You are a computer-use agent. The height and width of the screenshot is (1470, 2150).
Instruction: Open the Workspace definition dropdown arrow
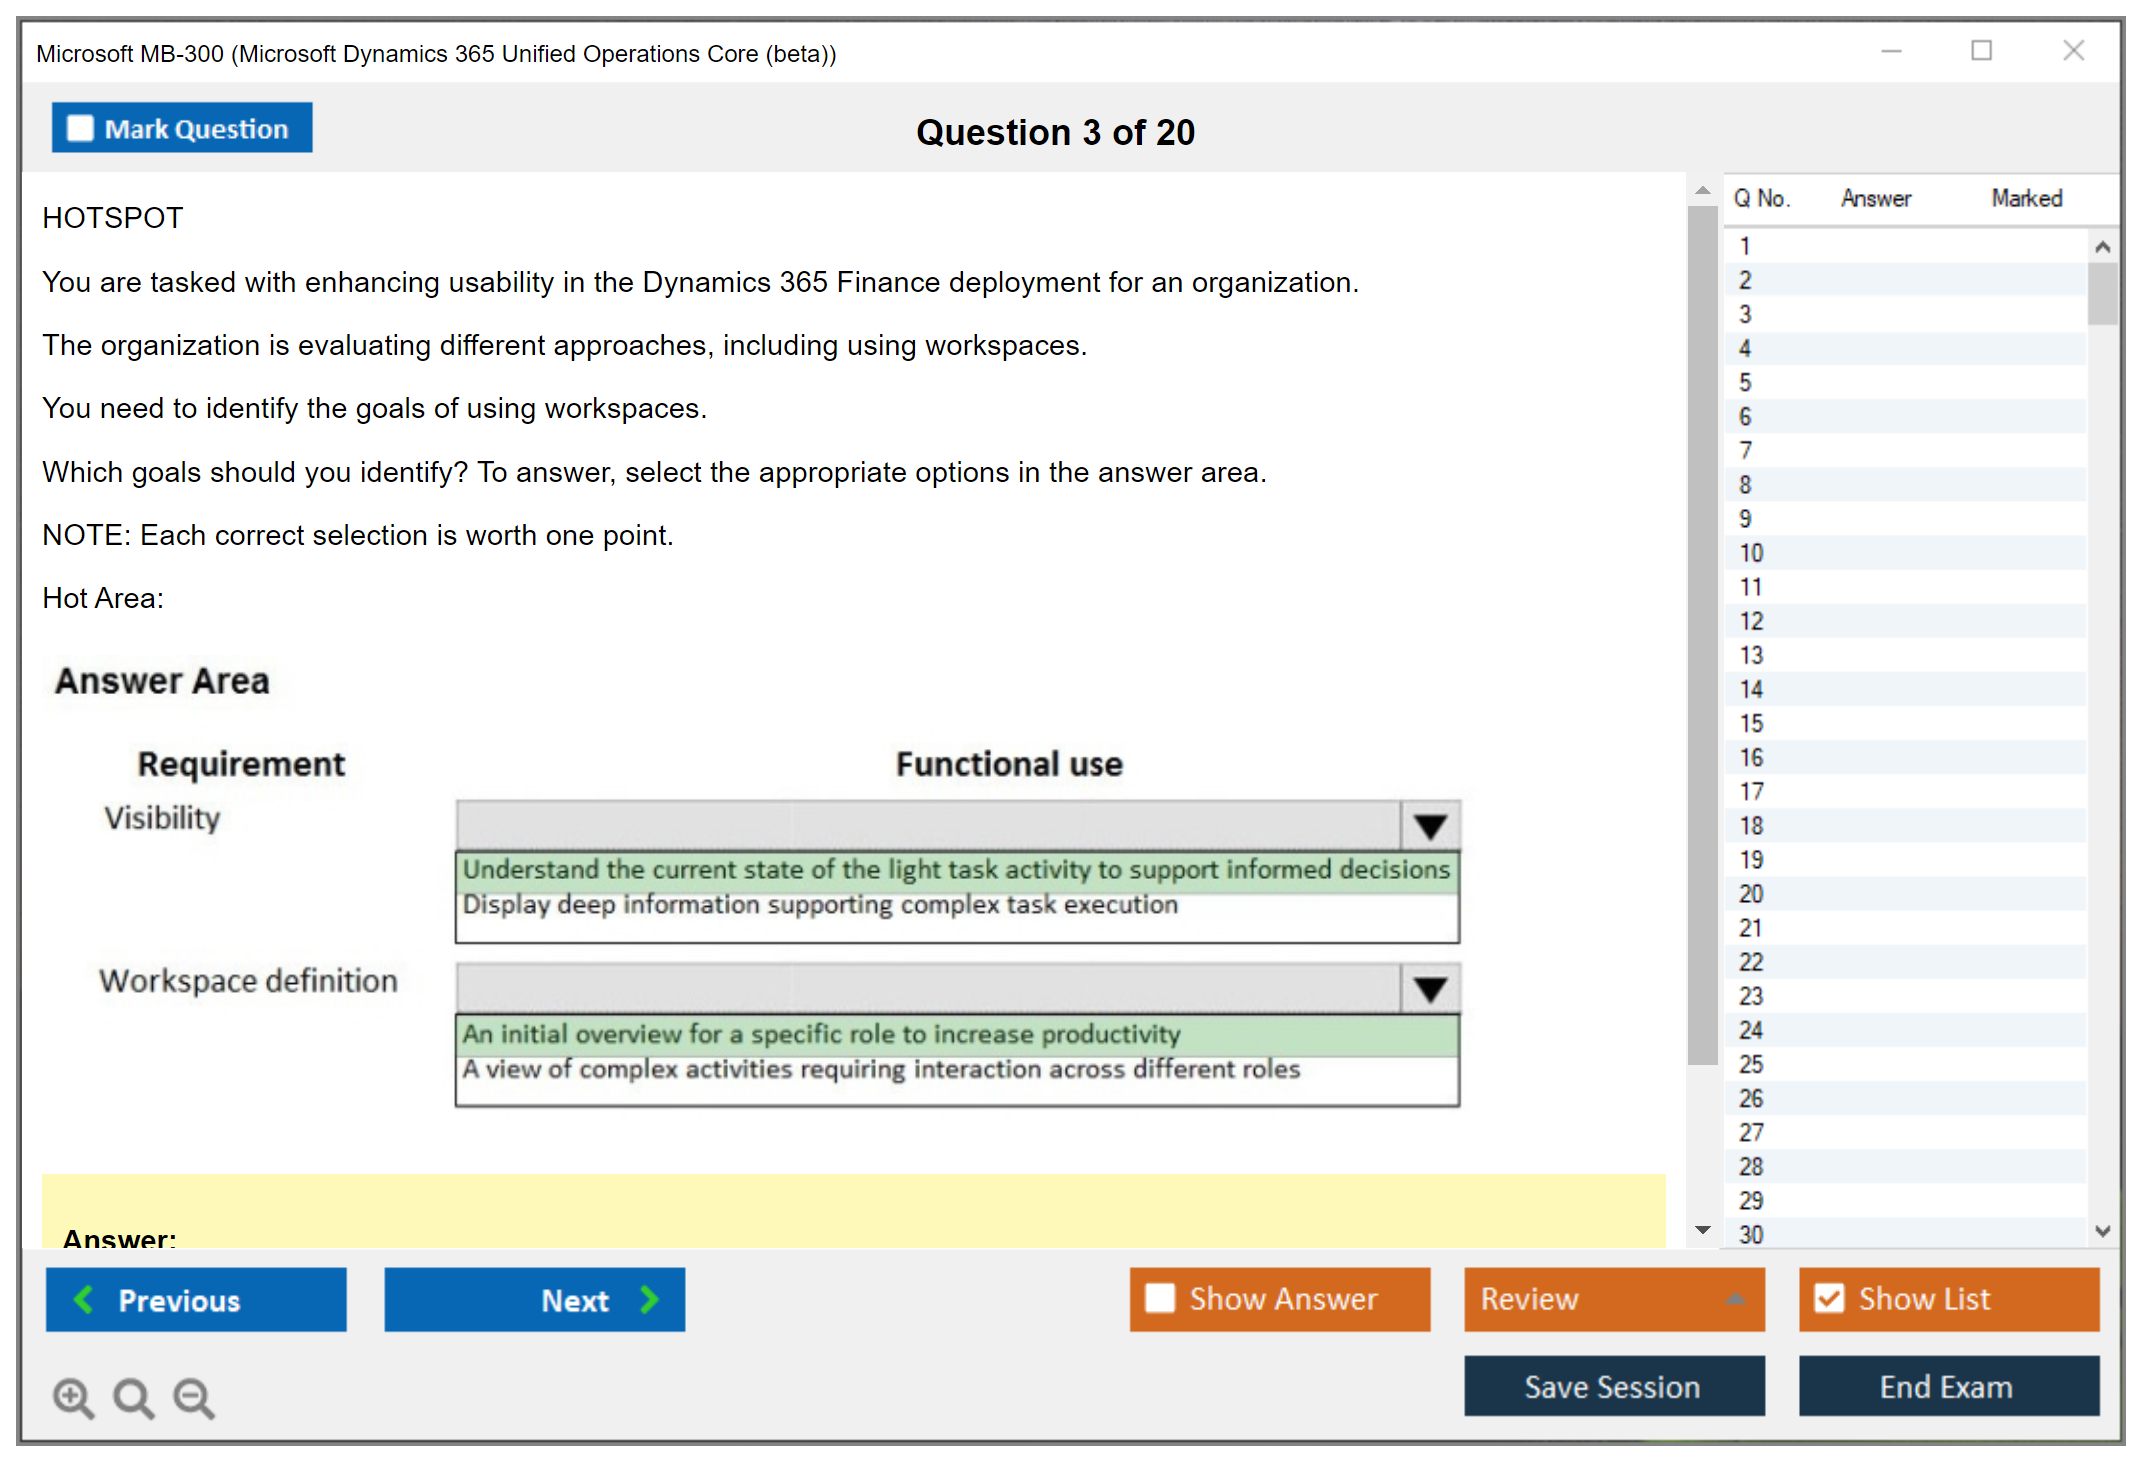[1430, 989]
